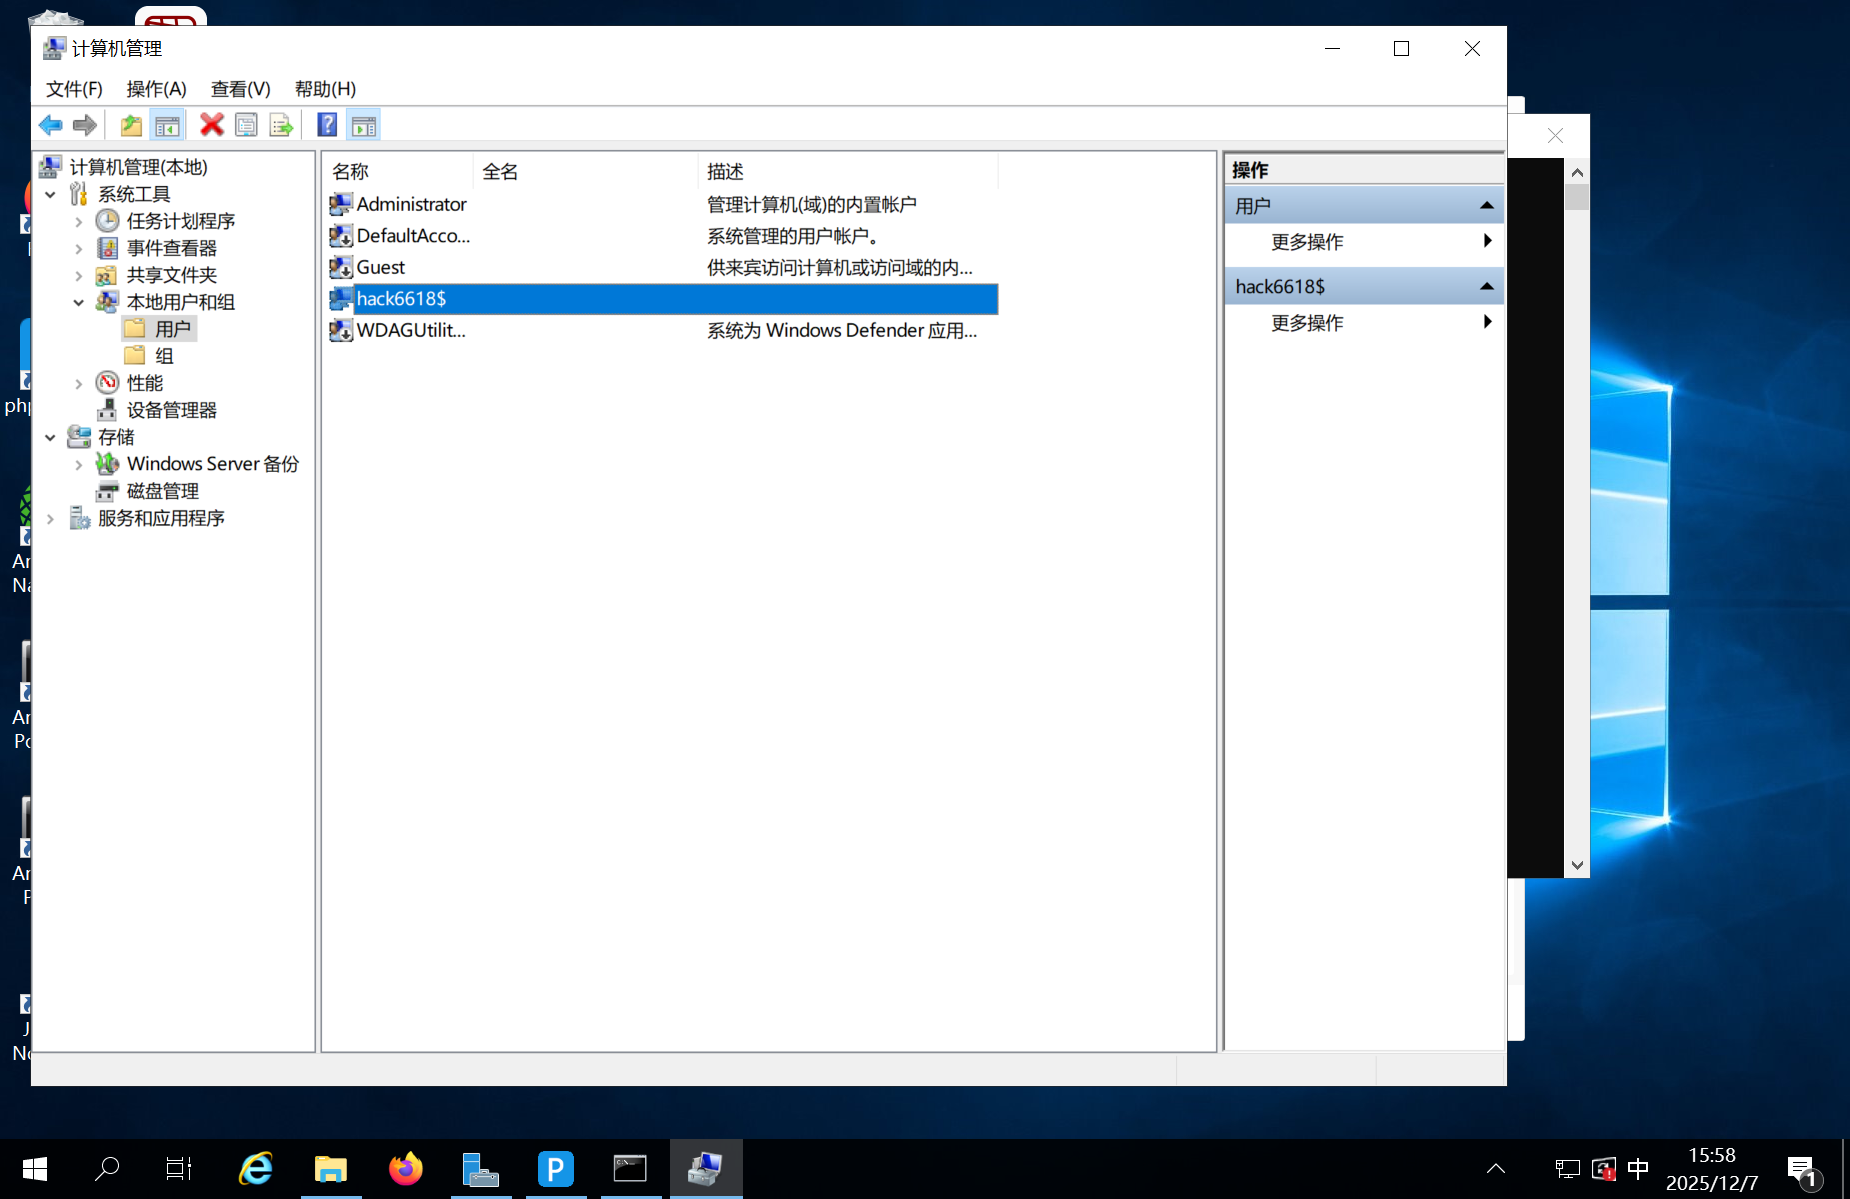Click scroll-up arrow in background window

[1577, 173]
